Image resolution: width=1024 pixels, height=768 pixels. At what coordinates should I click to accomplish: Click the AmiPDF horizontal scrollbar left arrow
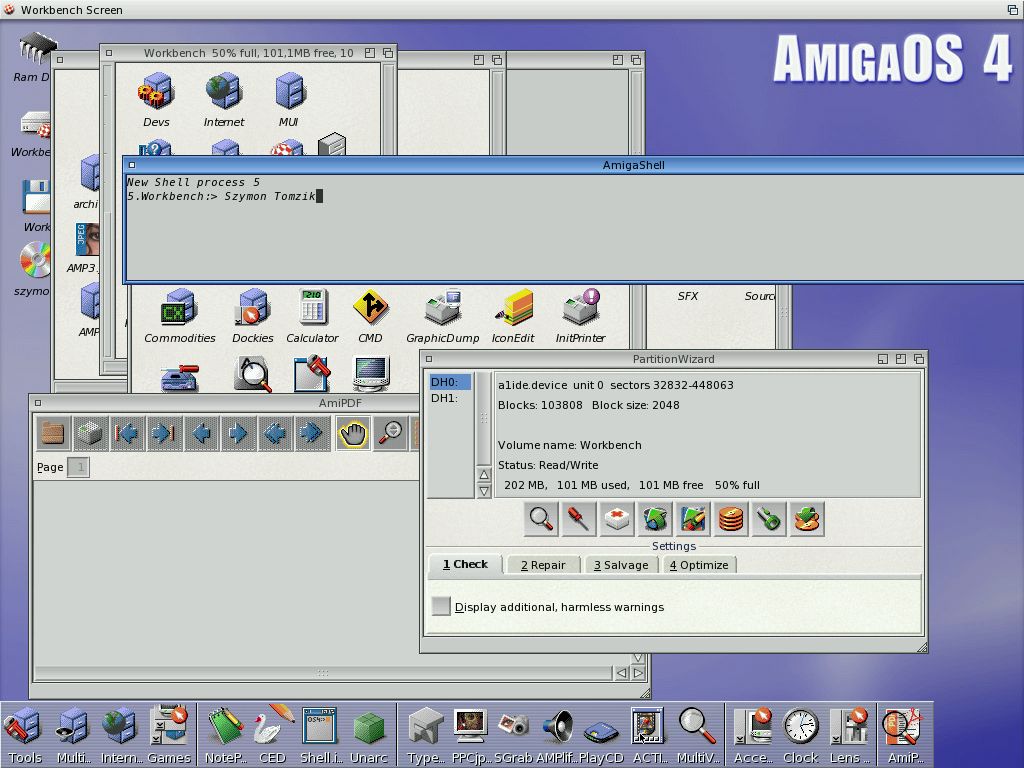pyautogui.click(x=622, y=673)
